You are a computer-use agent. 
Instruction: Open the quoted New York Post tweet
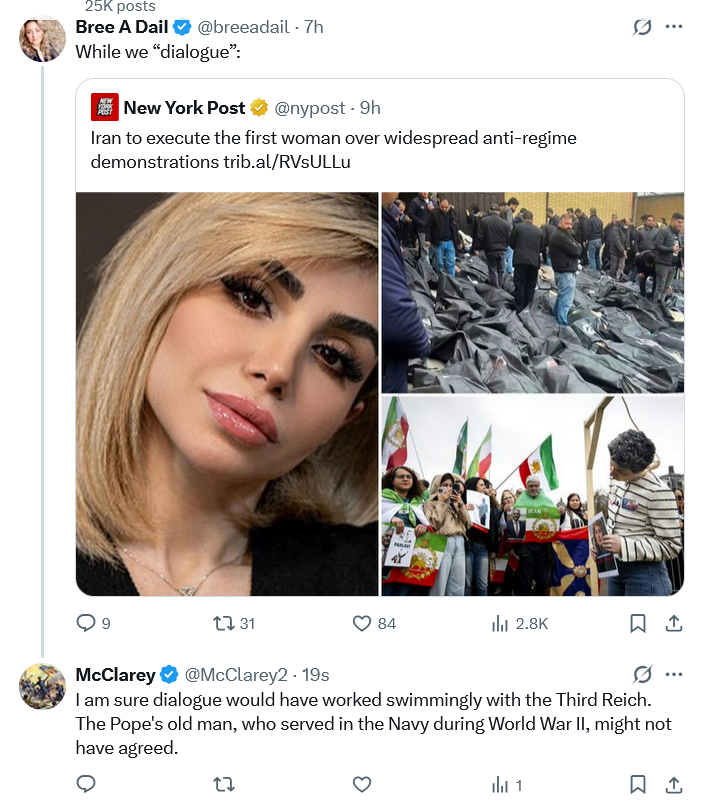380,135
